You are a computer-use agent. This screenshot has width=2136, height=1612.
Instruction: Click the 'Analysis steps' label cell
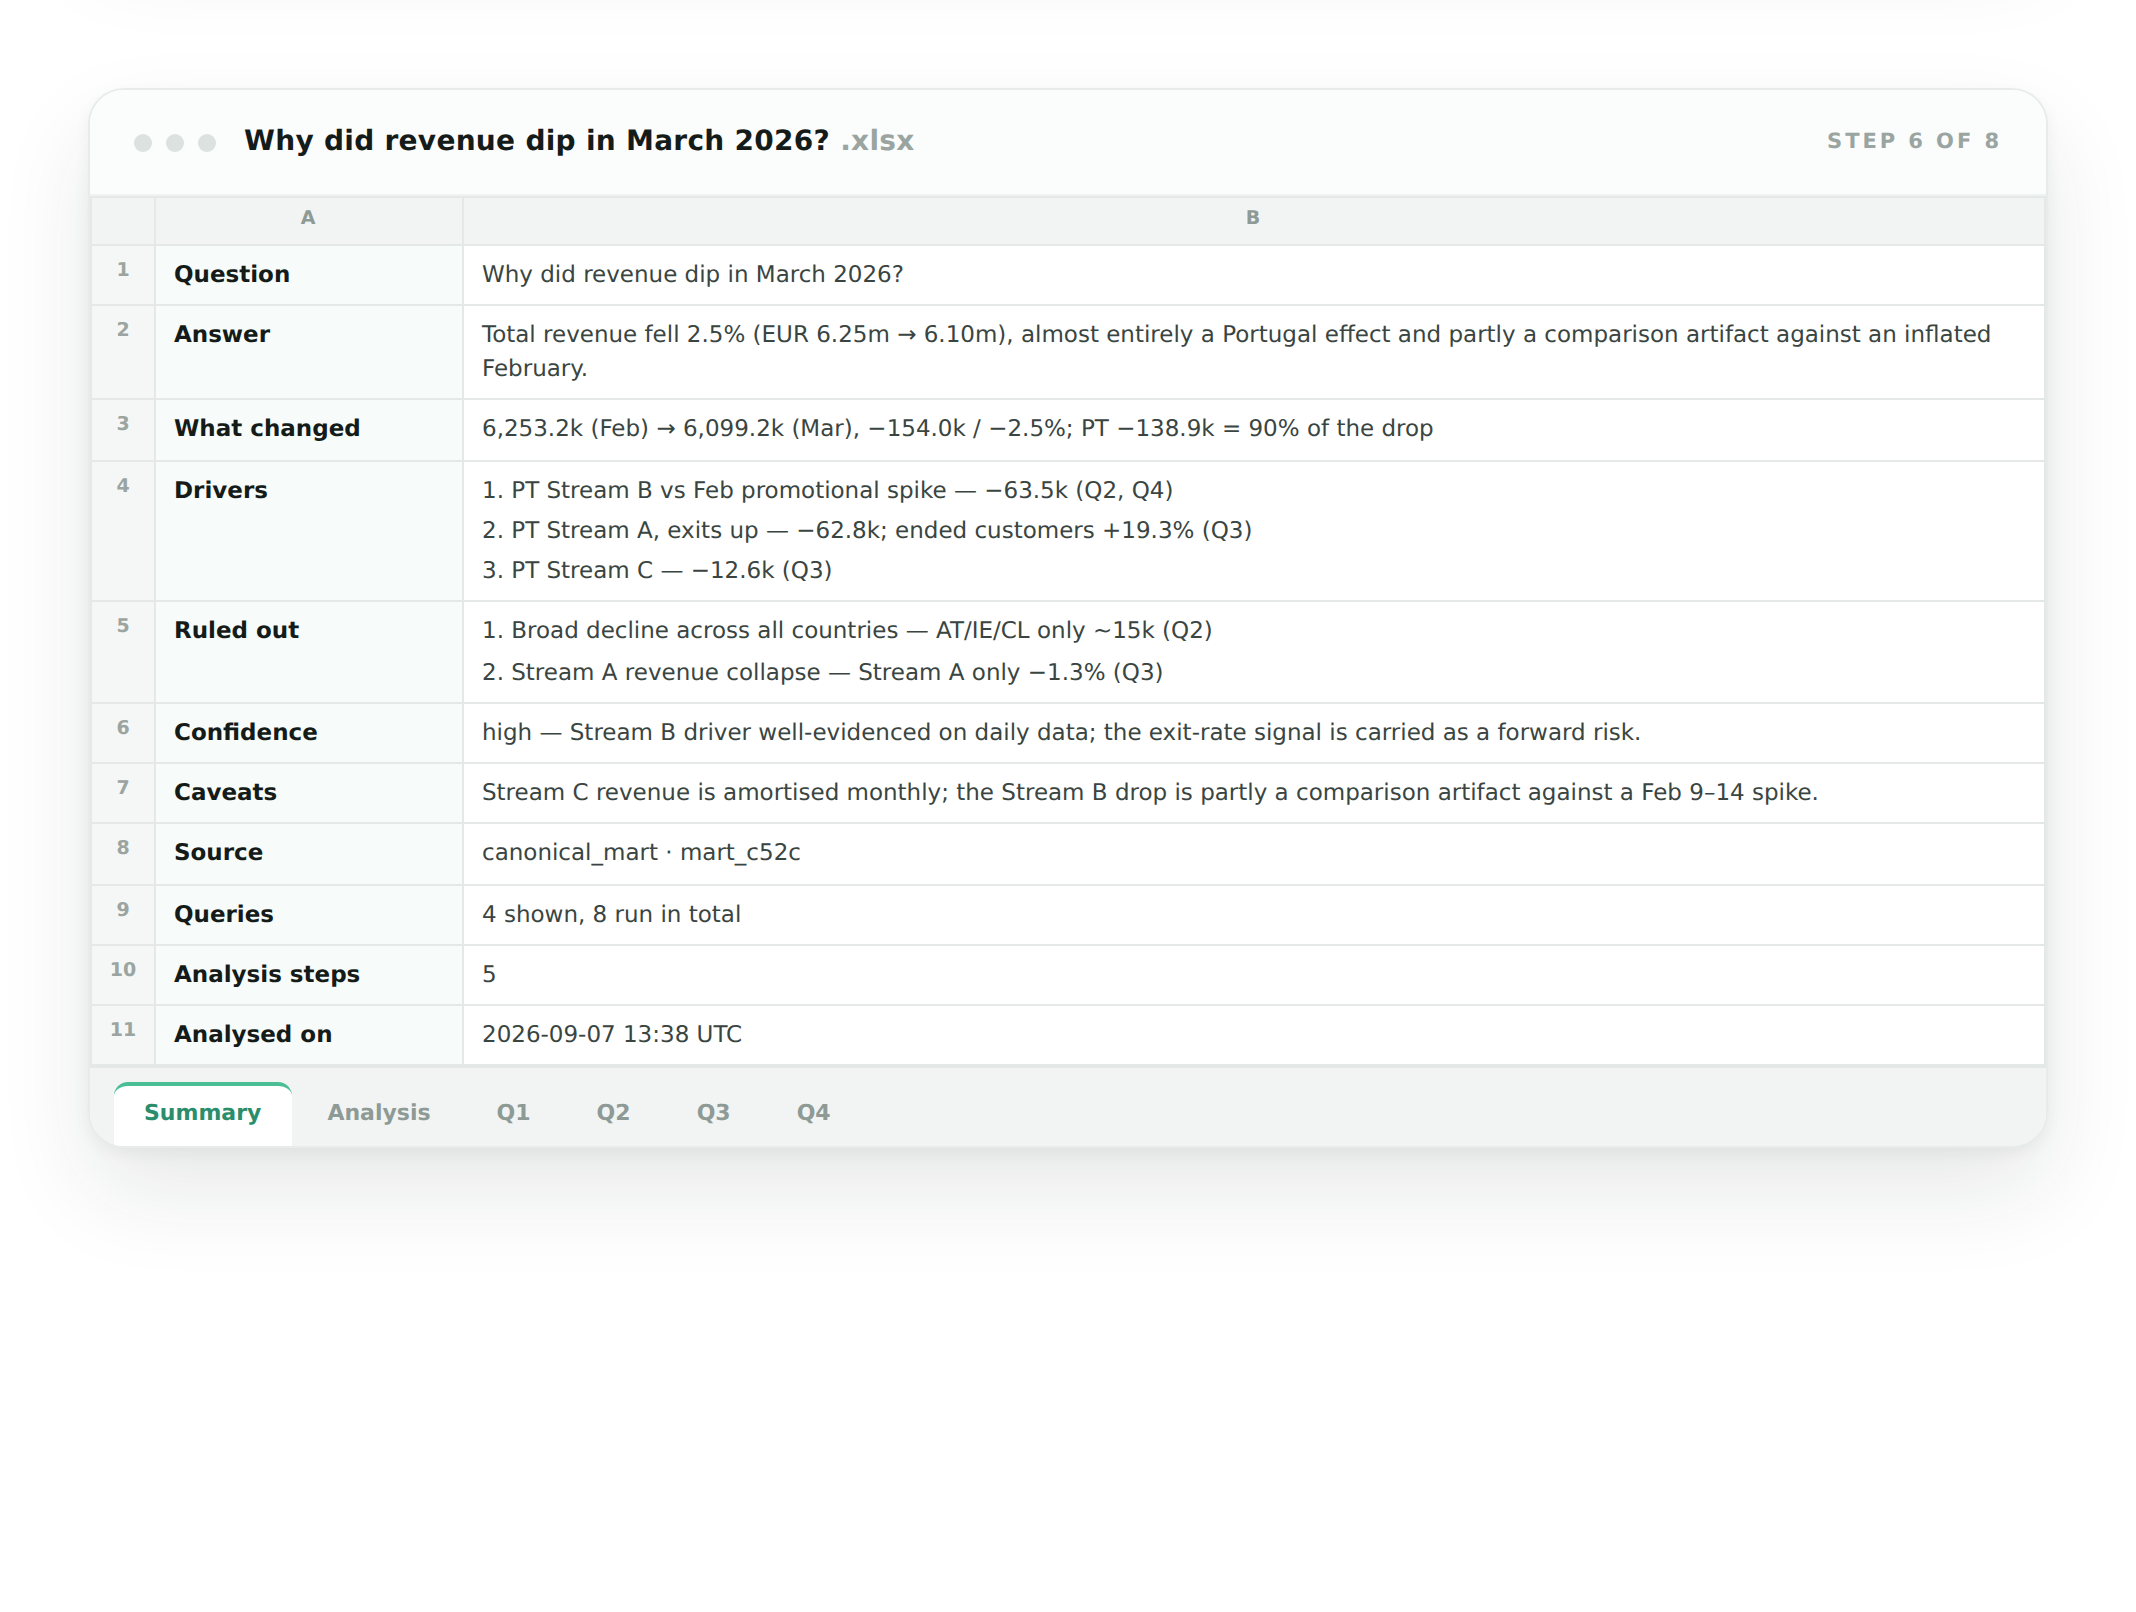(308, 975)
